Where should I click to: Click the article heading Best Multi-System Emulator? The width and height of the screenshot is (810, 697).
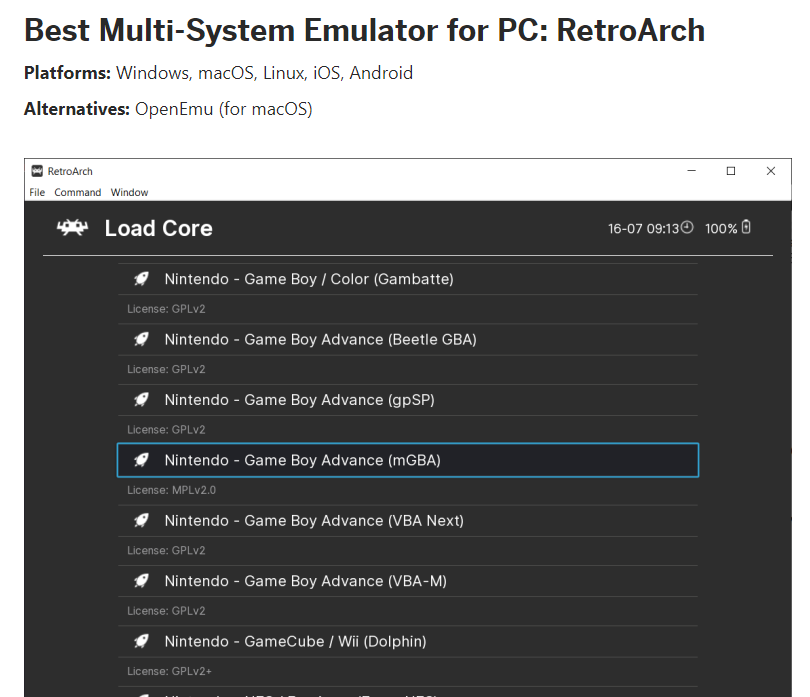365,30
